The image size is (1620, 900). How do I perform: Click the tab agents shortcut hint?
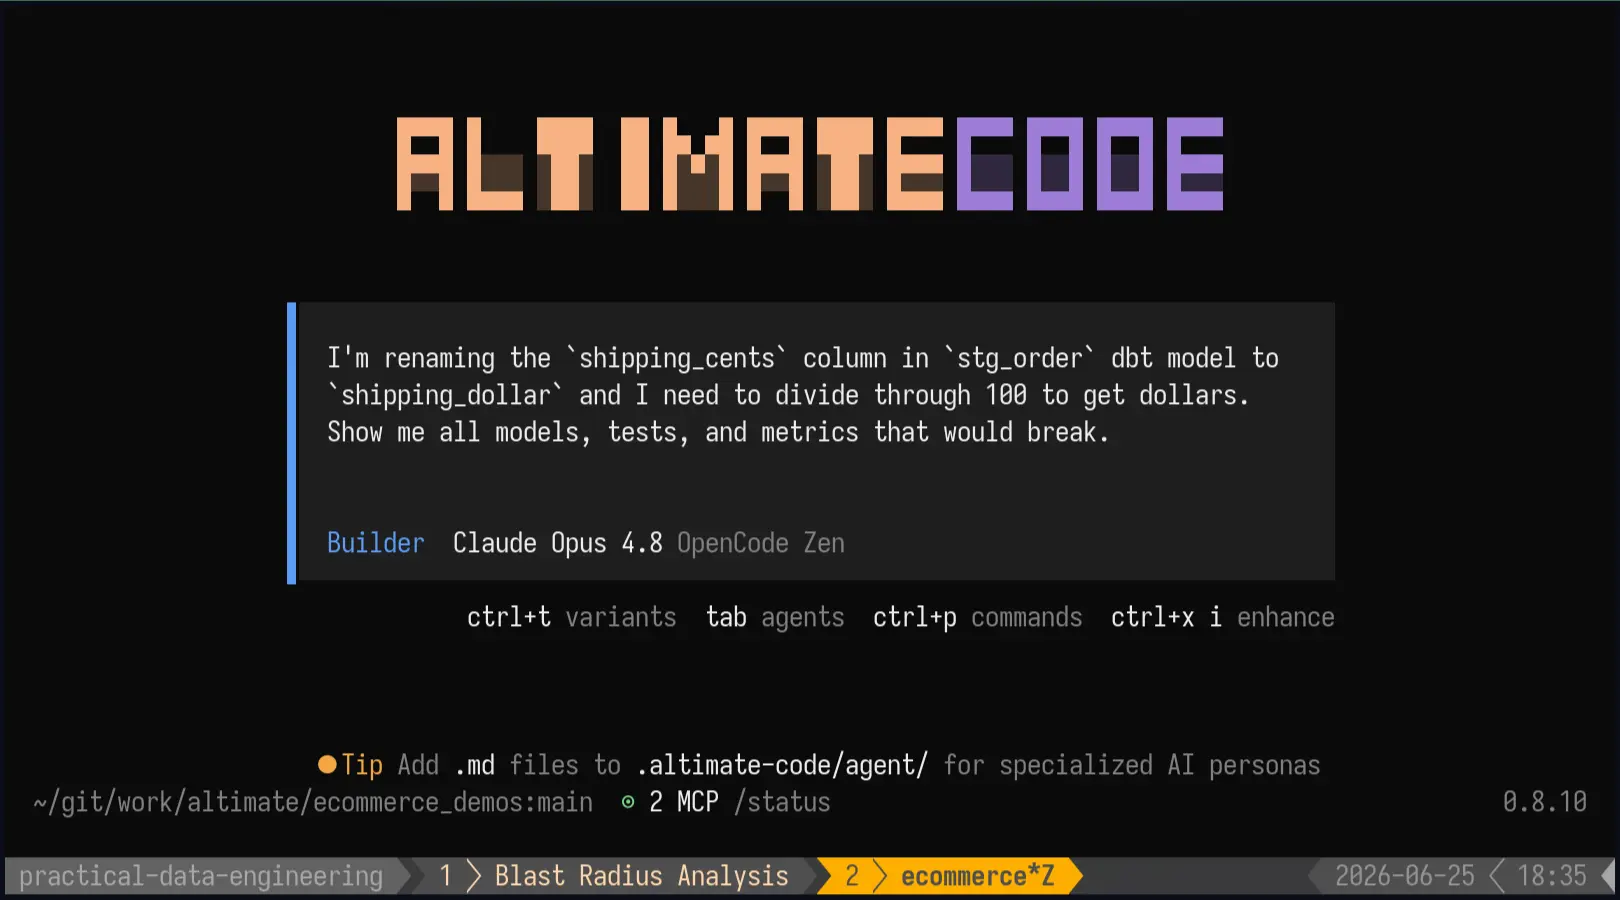[x=775, y=617]
